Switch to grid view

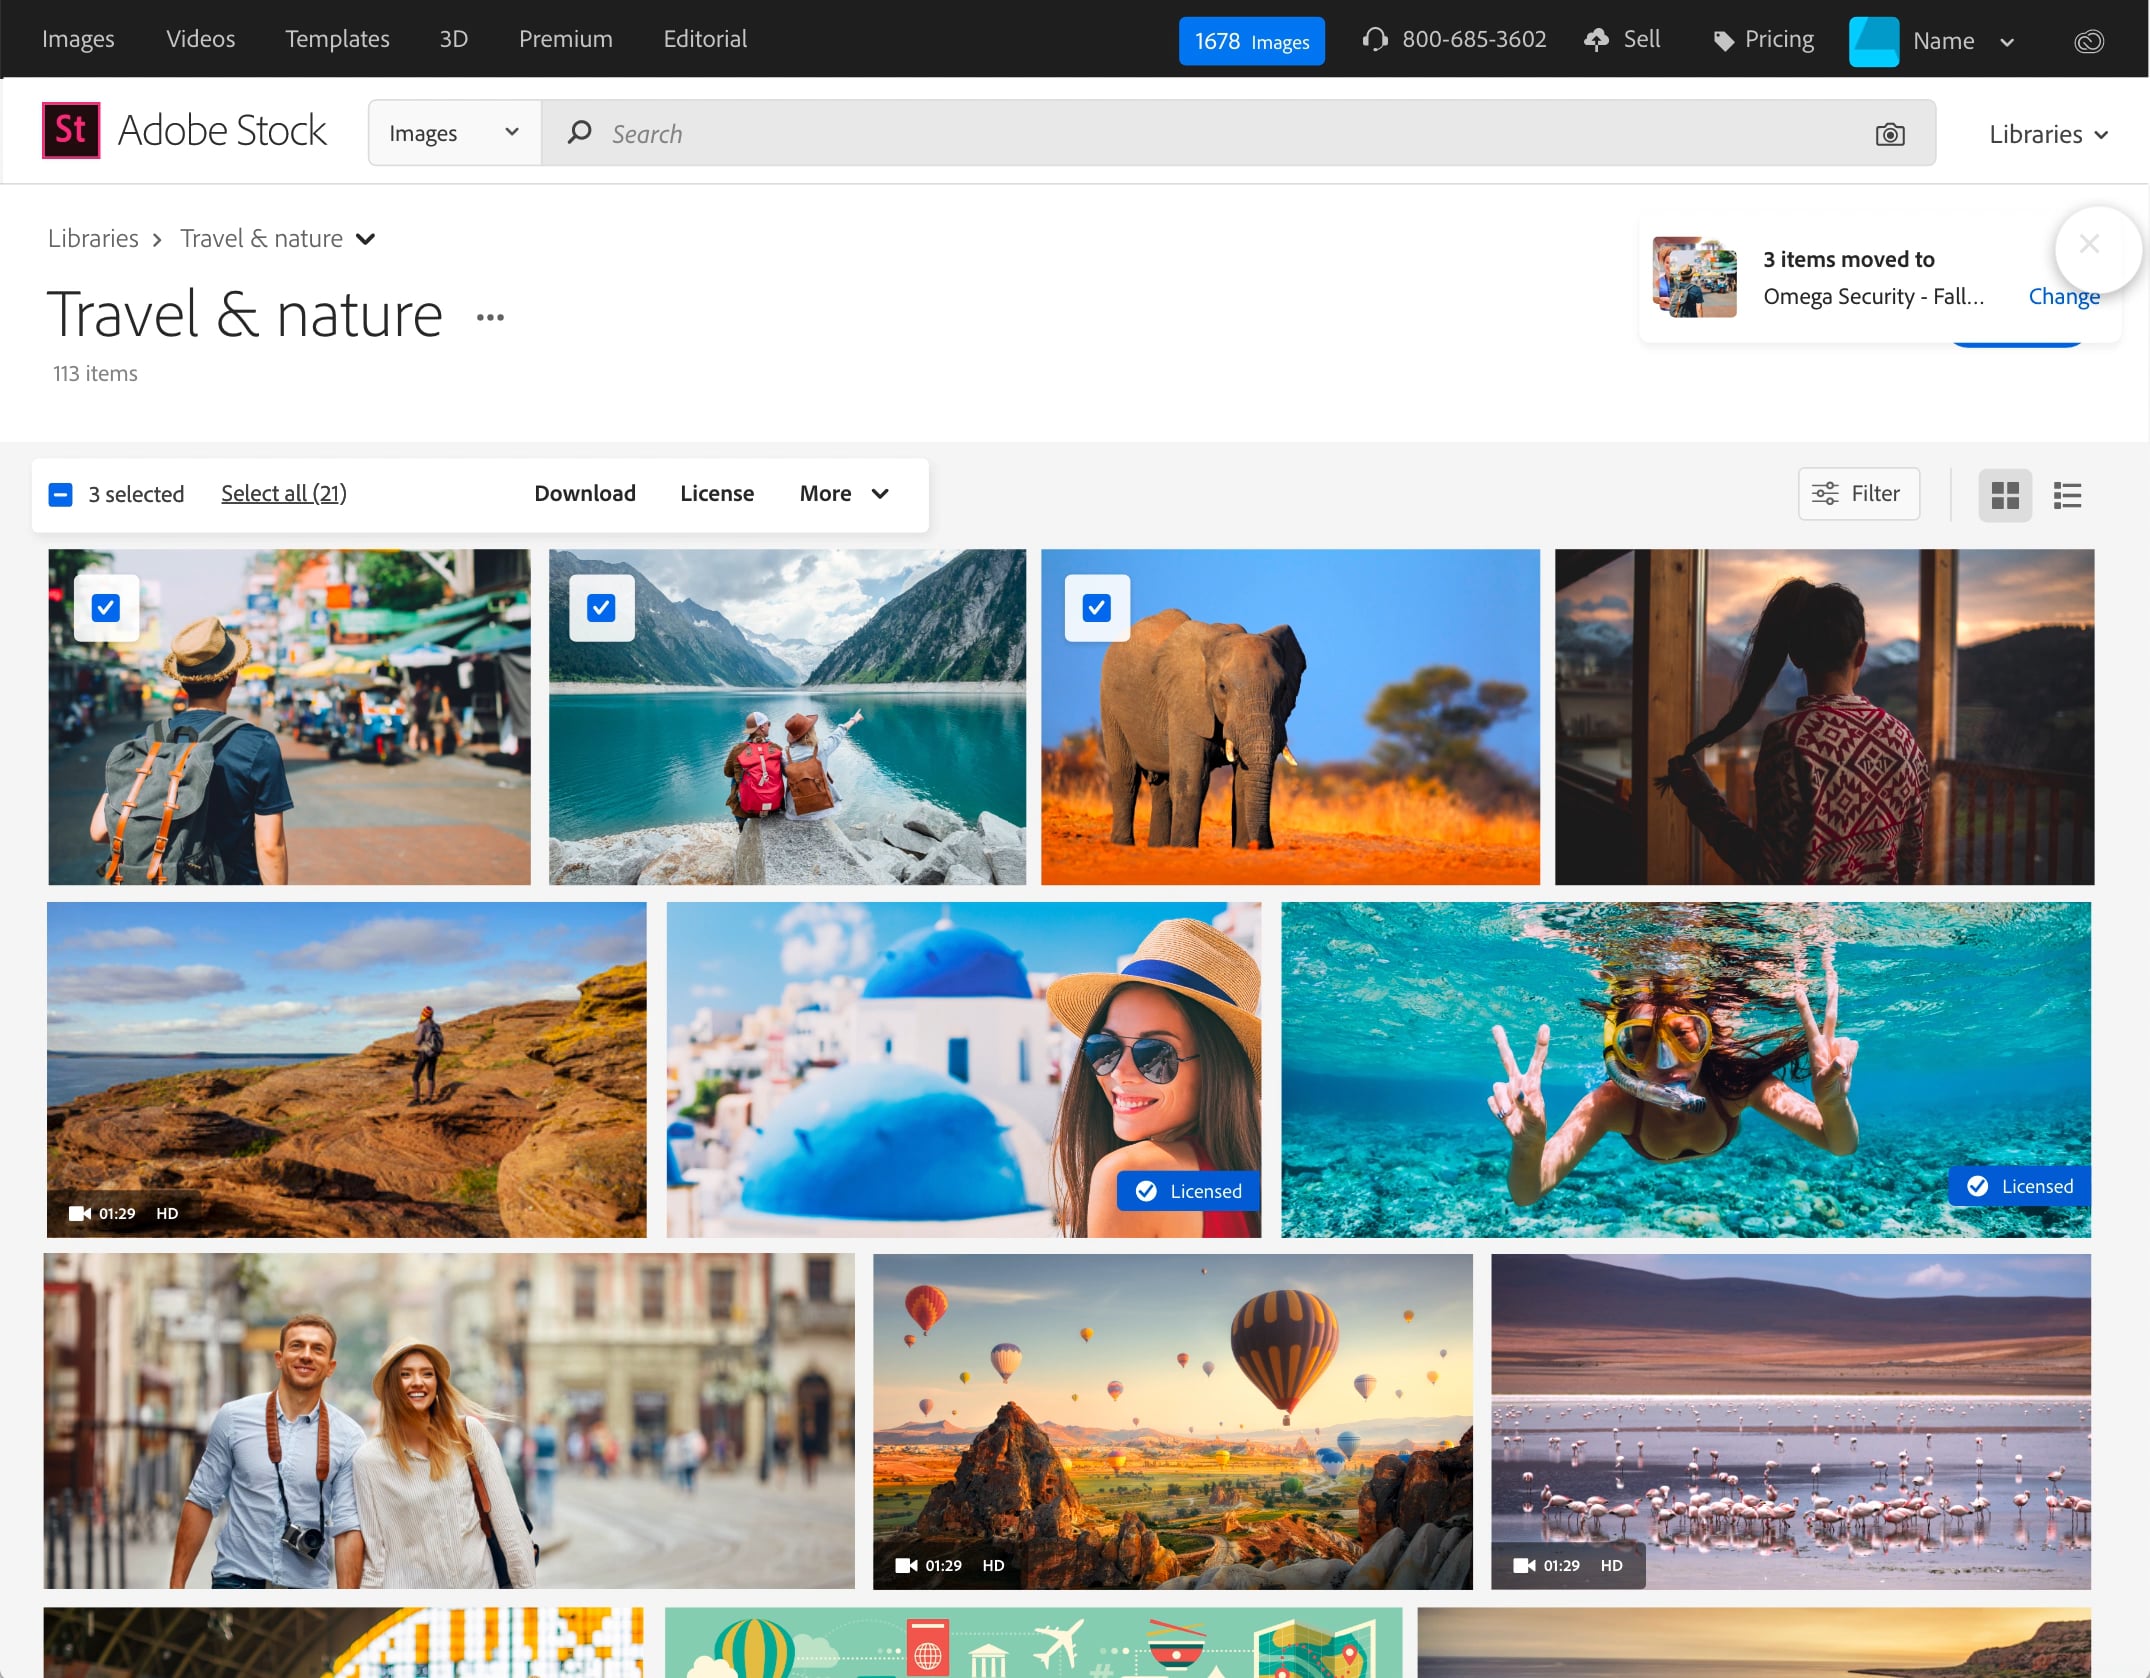click(2004, 494)
